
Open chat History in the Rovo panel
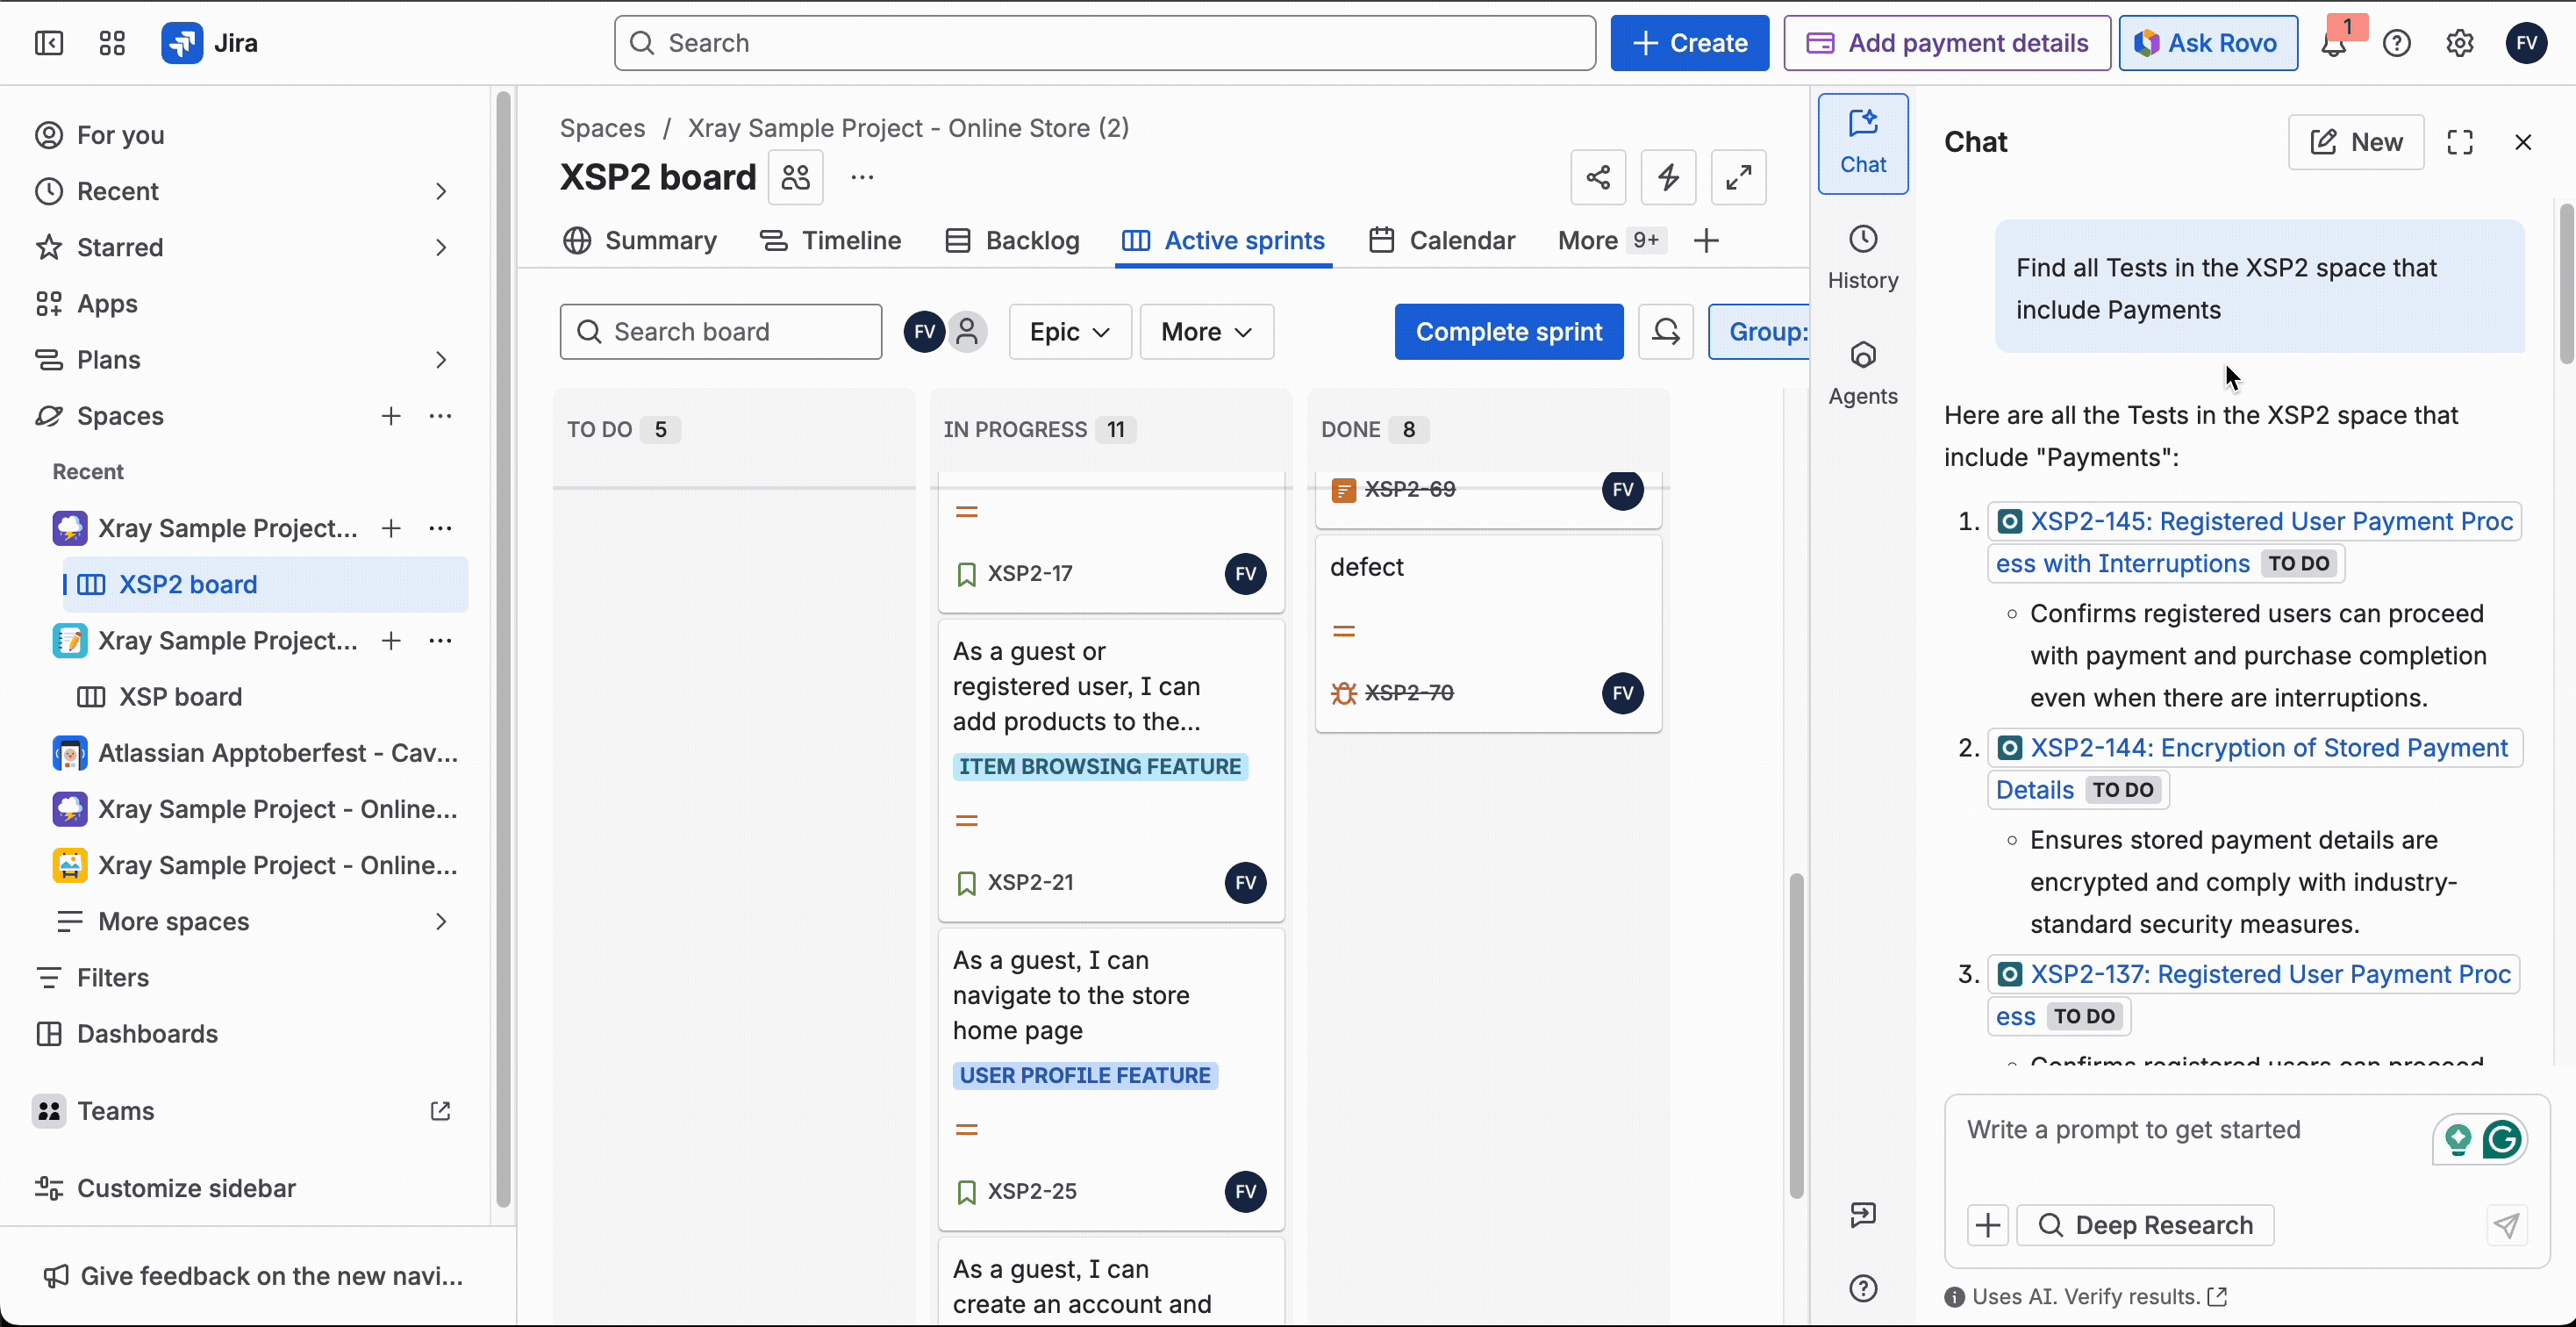(1861, 257)
